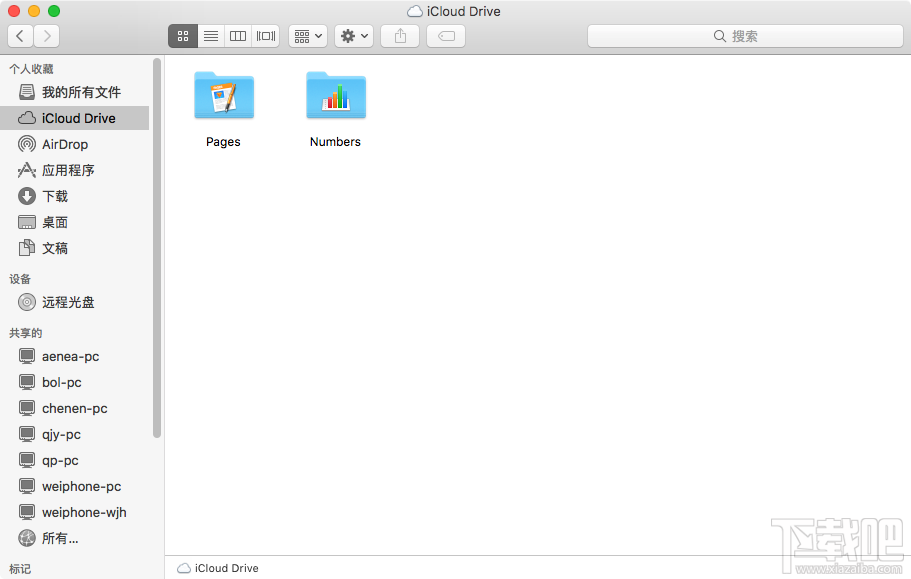
Task: Click inside the search field
Action: pos(745,35)
